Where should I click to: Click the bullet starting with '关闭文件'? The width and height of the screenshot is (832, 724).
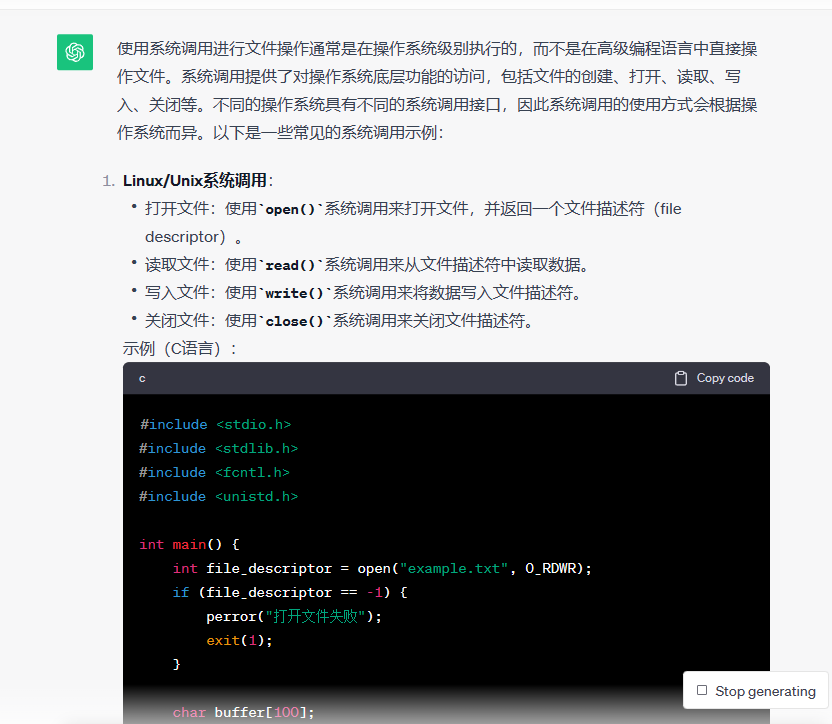point(339,321)
